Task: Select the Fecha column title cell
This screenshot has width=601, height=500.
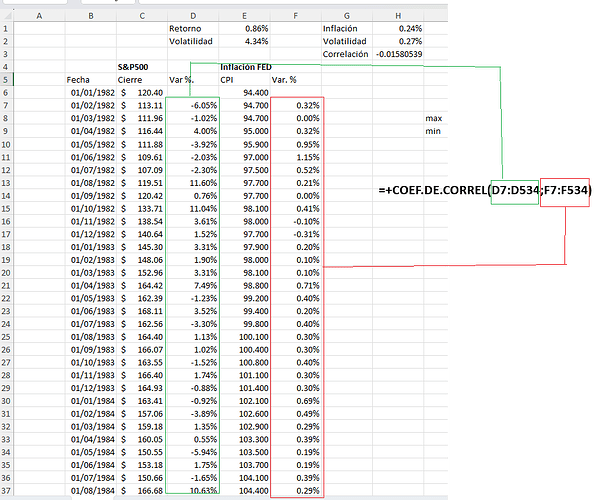Action: click(78, 79)
